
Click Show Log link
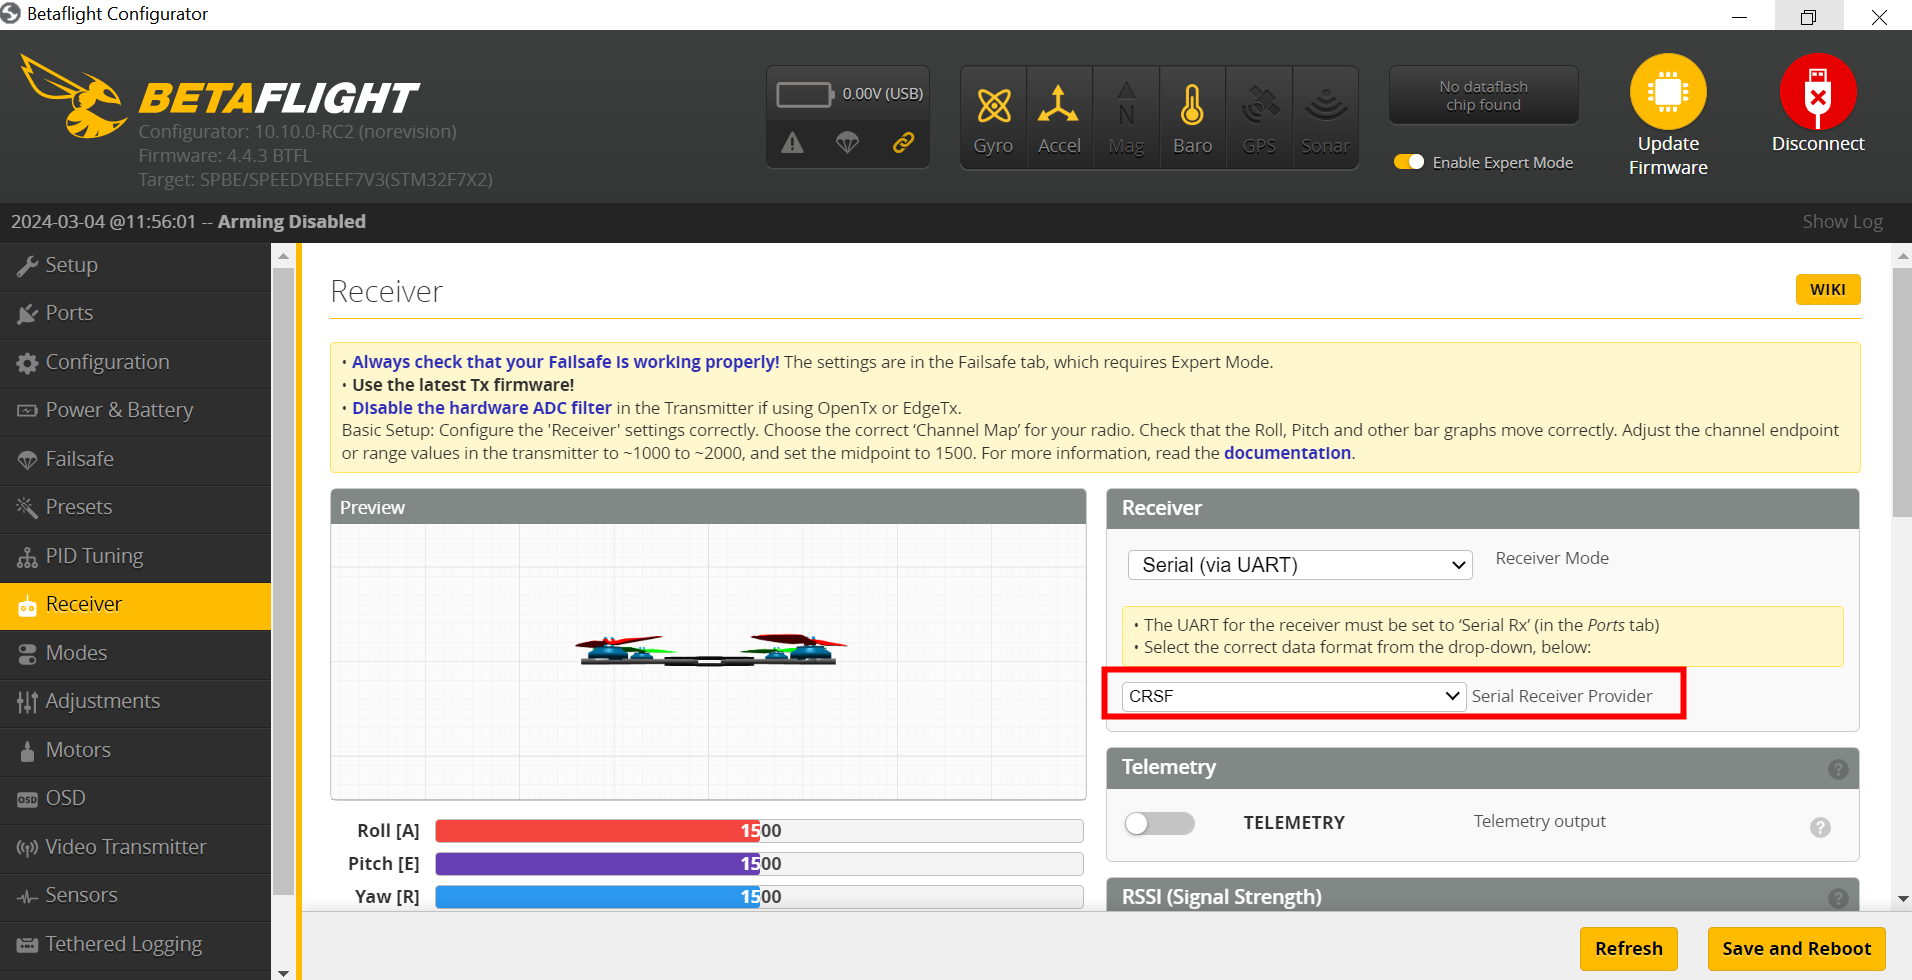[x=1842, y=222]
